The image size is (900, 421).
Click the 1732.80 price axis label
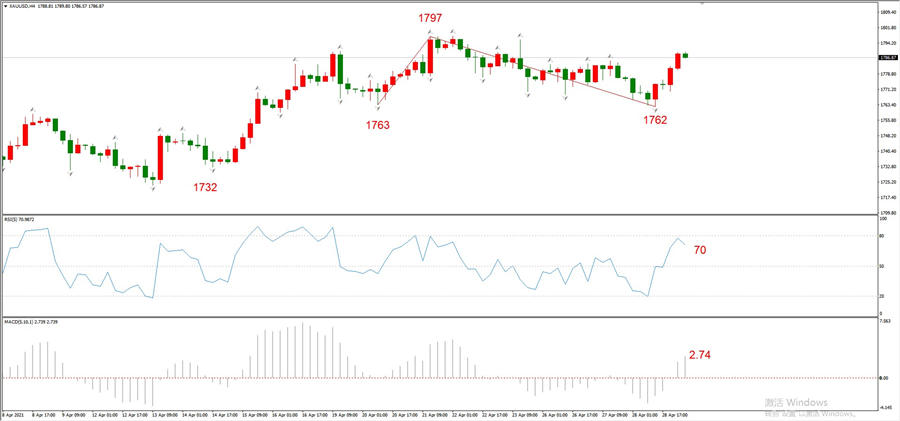(x=887, y=167)
